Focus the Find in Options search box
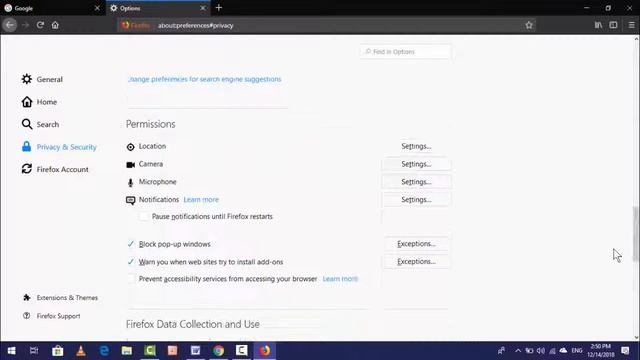The height and width of the screenshot is (360, 640). pos(405,52)
